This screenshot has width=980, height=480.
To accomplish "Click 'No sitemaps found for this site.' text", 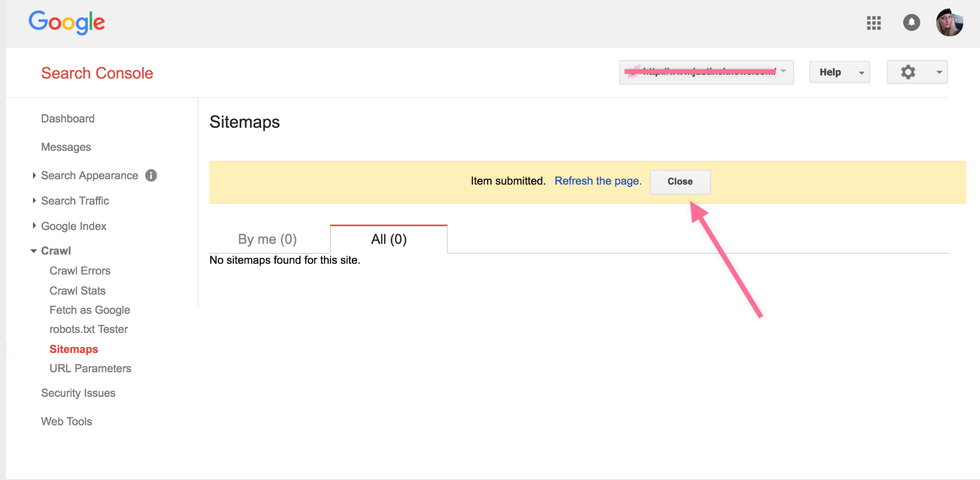I will point(285,260).
